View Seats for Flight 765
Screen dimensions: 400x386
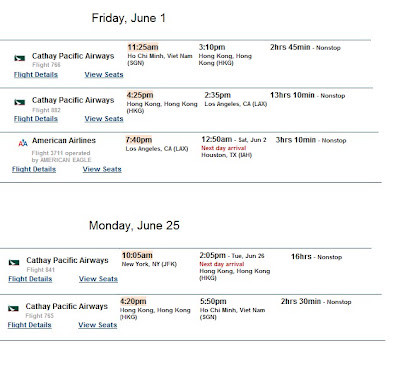coord(98,325)
